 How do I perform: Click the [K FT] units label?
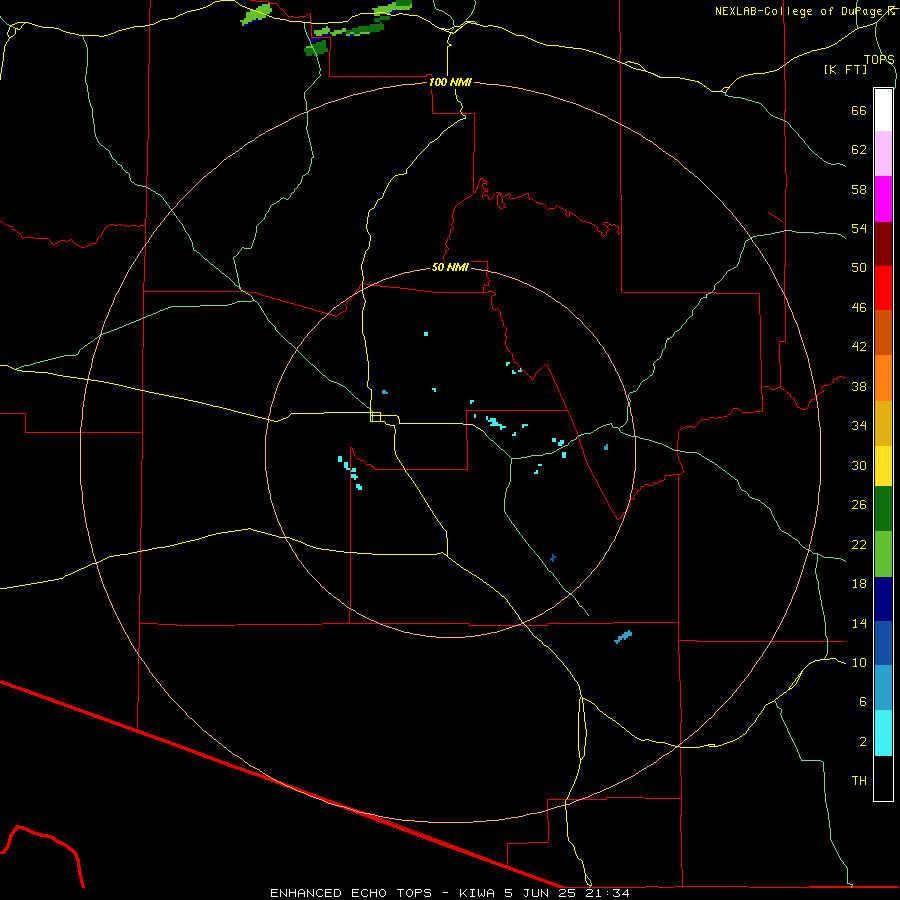click(845, 70)
